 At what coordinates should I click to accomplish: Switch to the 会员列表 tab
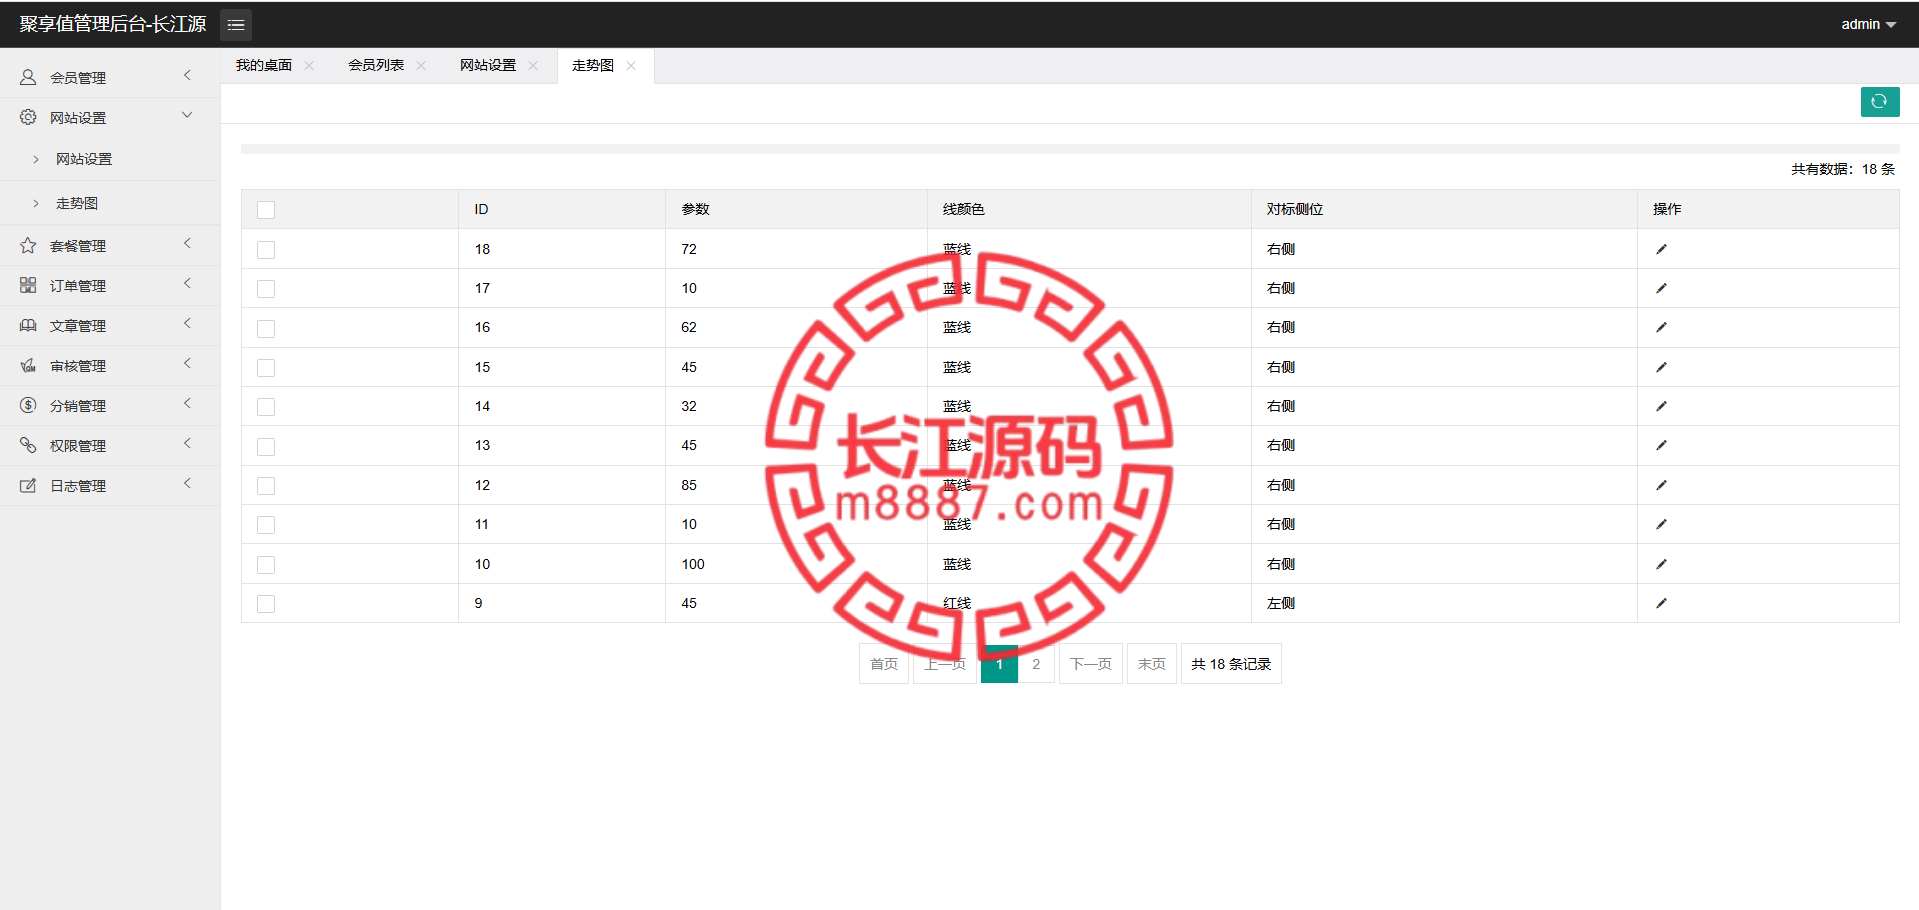[376, 65]
